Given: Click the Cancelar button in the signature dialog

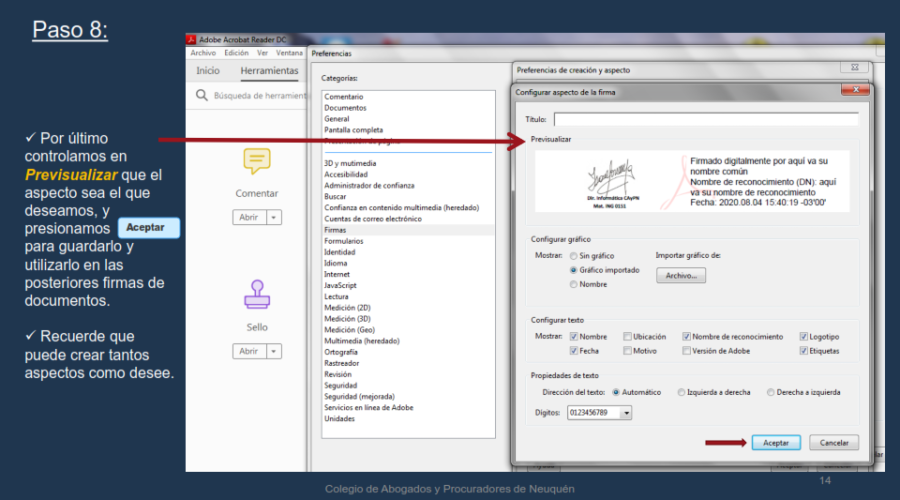Looking at the screenshot, I should [834, 443].
